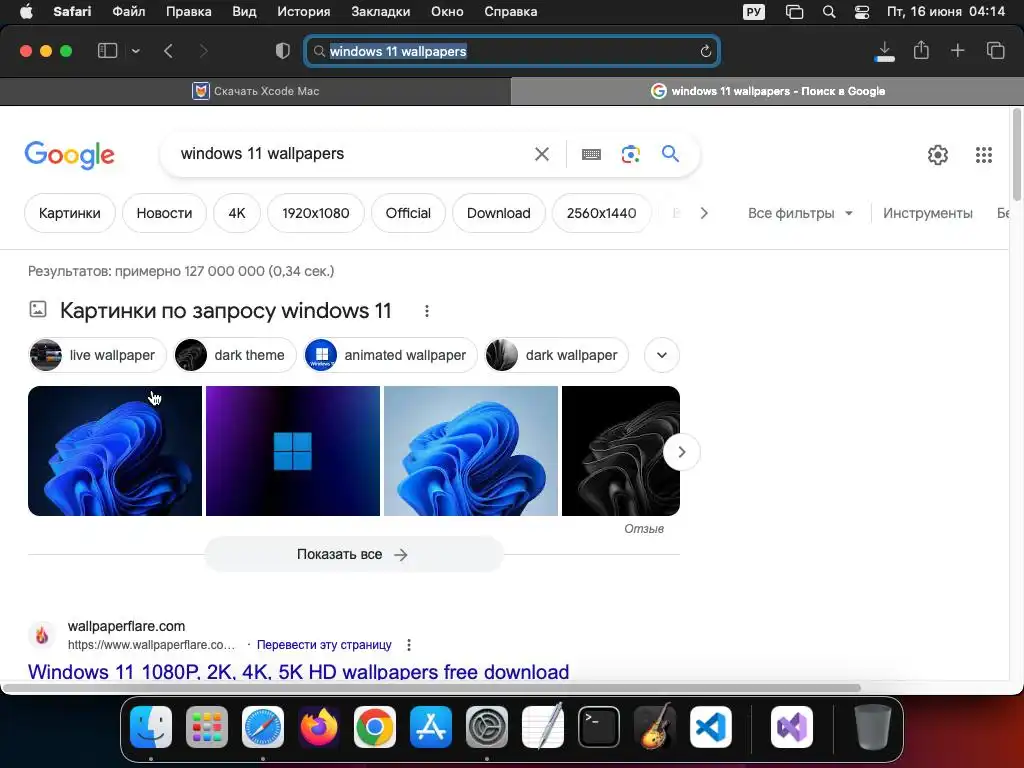Go back to the previous page
The image size is (1024, 768).
[168, 51]
